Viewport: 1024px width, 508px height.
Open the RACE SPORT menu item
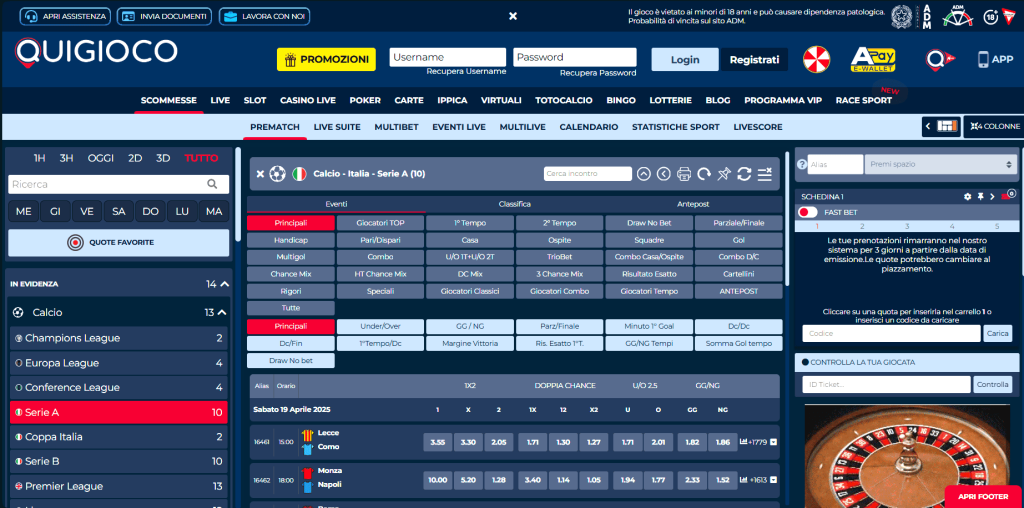click(x=863, y=100)
